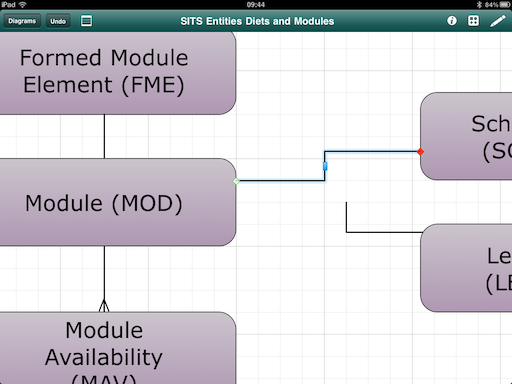Tap the title SITS Entities Diets and Modules
The image size is (512, 384).
coord(257,21)
